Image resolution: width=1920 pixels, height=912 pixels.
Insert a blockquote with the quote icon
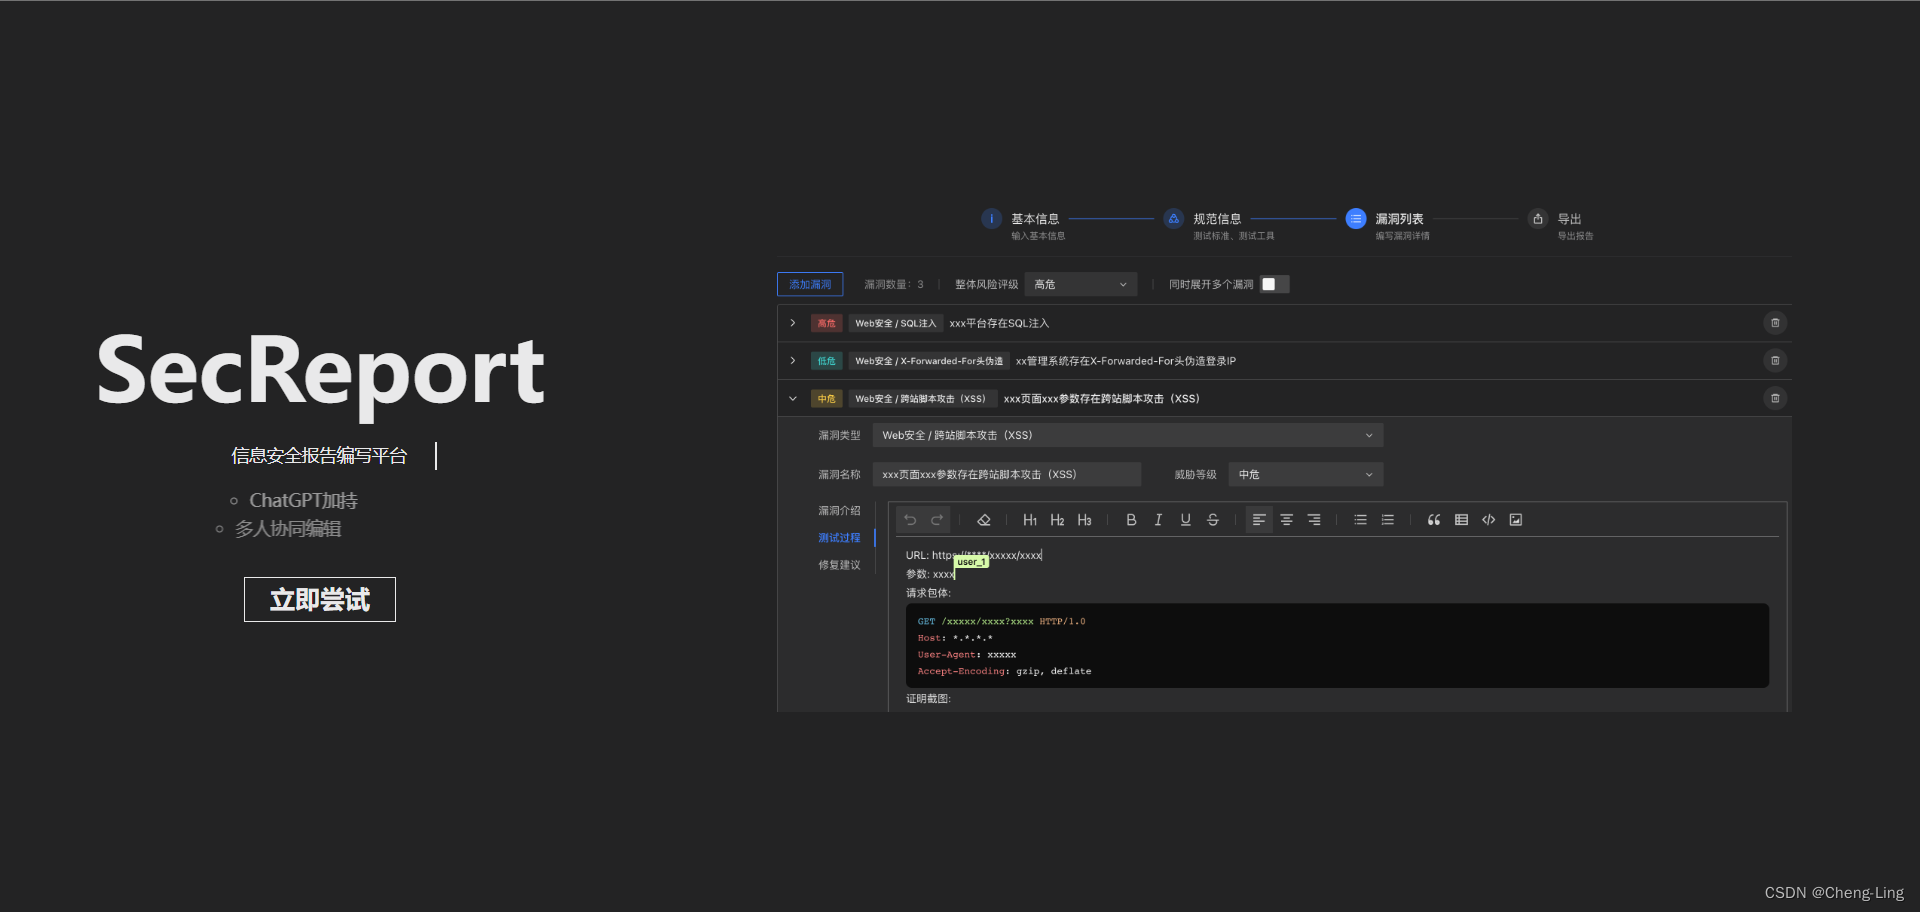click(x=1434, y=520)
